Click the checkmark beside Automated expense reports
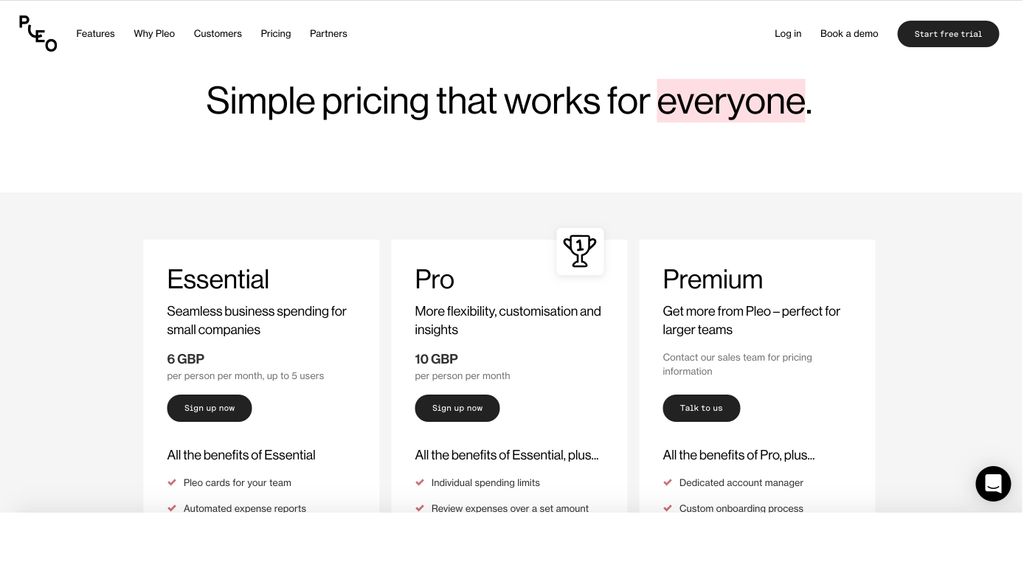Viewport: 1024px width, 576px height. [x=170, y=508]
